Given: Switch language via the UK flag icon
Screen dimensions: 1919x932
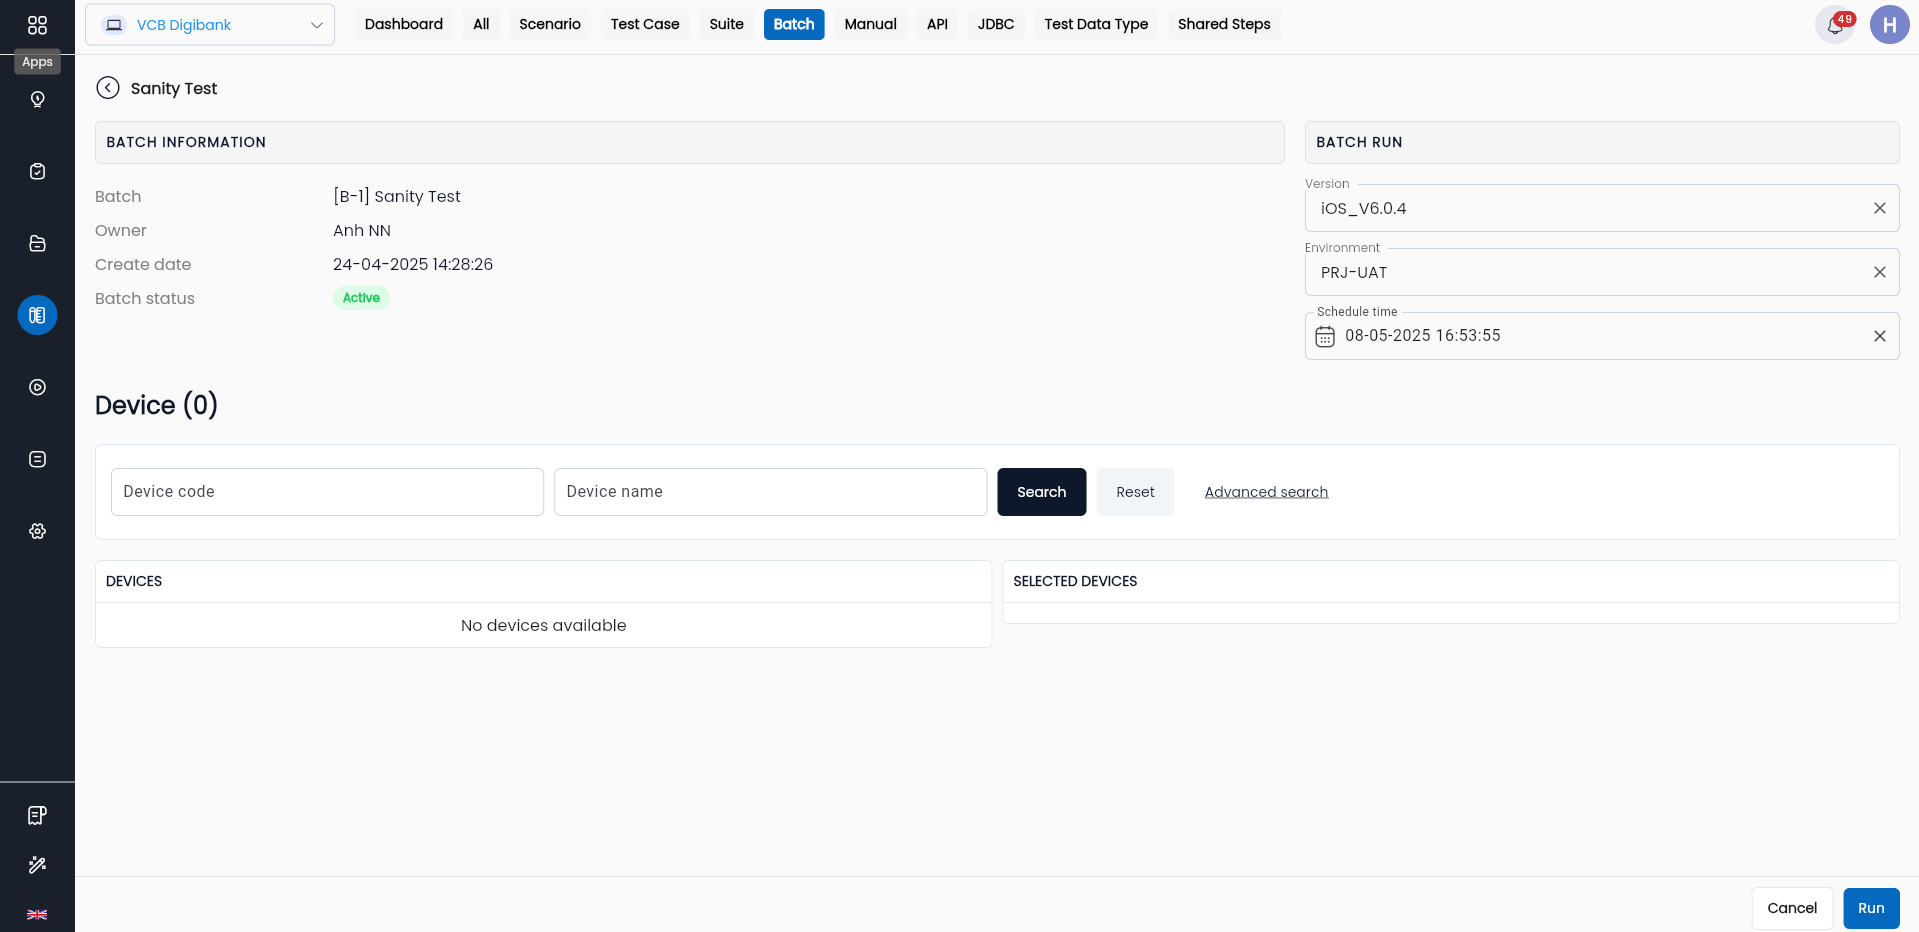Looking at the screenshot, I should click(37, 914).
